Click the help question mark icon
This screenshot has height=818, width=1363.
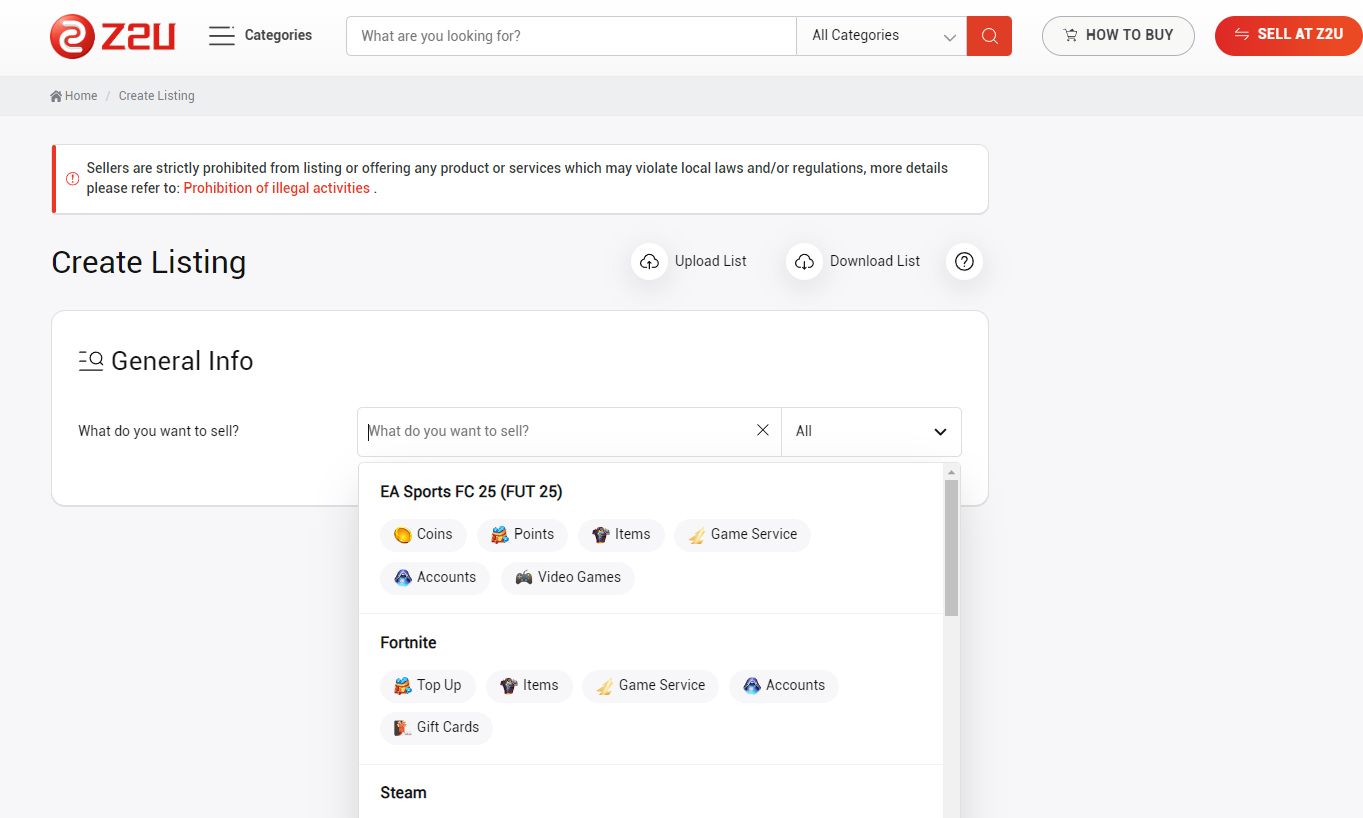(x=964, y=261)
